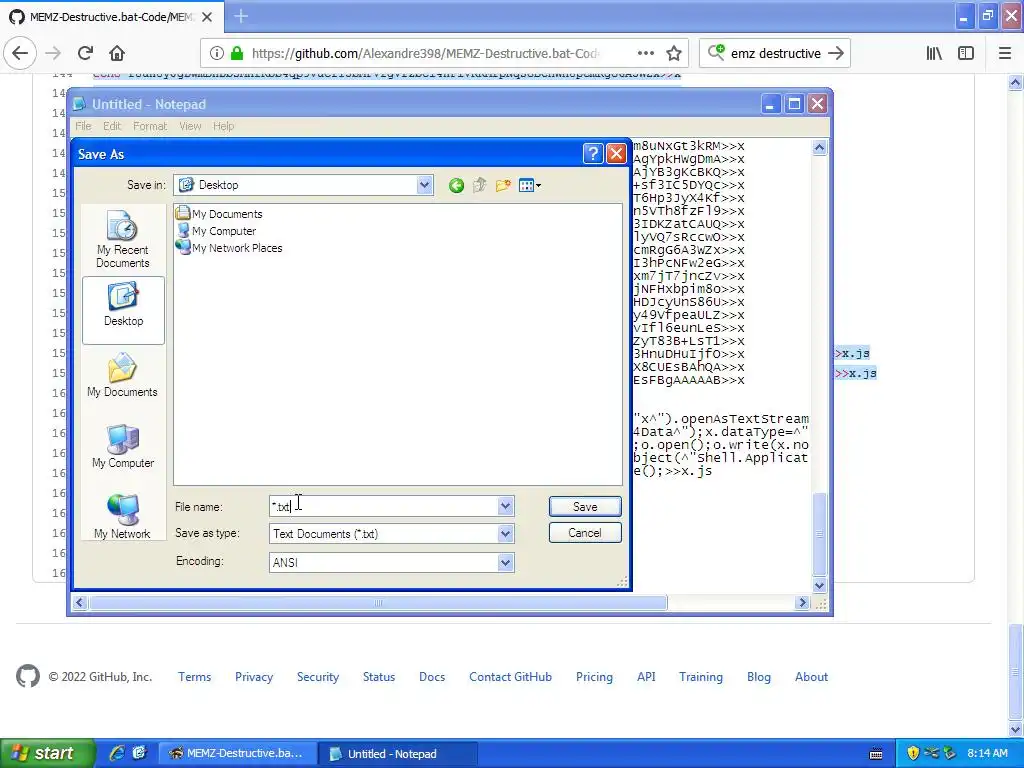
Task: Open GitHub Pricing footer link
Action: tap(594, 677)
